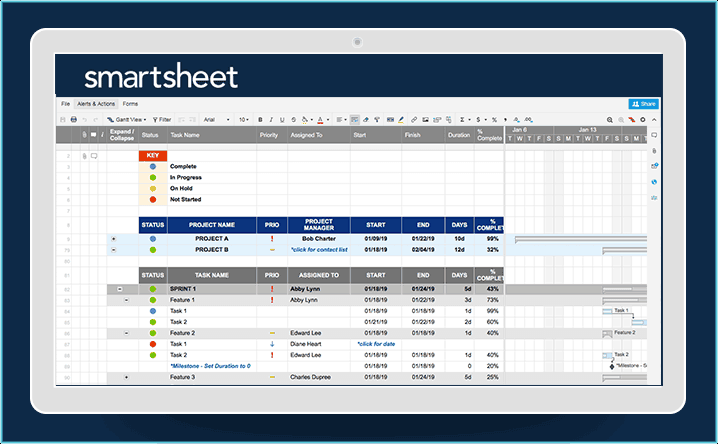
Task: Click the '*click for contact list' link
Action: (318, 250)
